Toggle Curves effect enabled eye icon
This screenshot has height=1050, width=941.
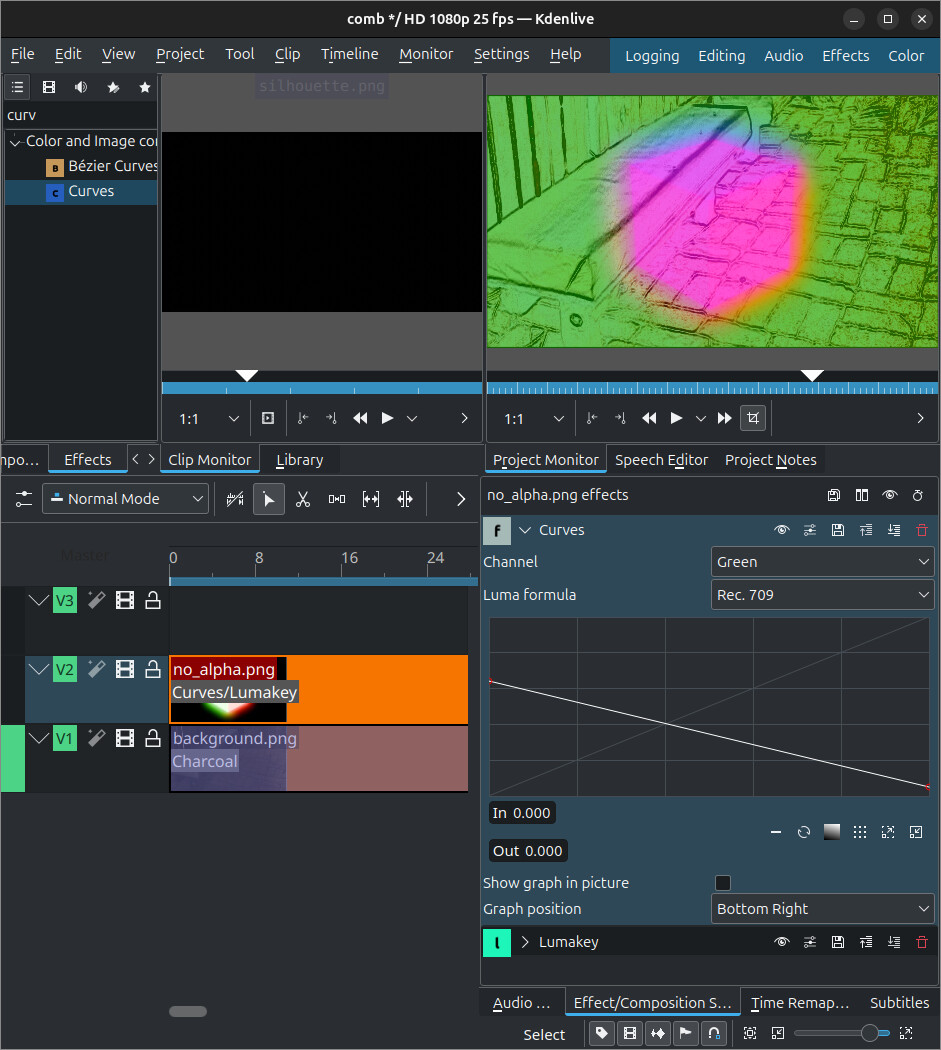(782, 530)
